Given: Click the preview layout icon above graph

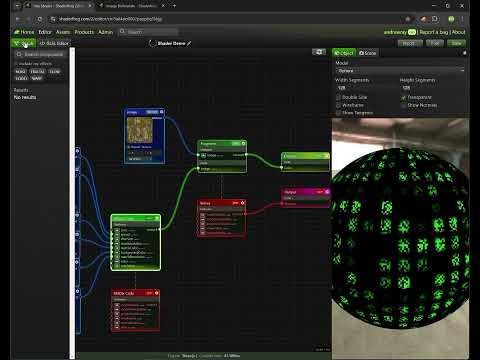Looking at the screenshot, I should pyautogui.click(x=319, y=52).
